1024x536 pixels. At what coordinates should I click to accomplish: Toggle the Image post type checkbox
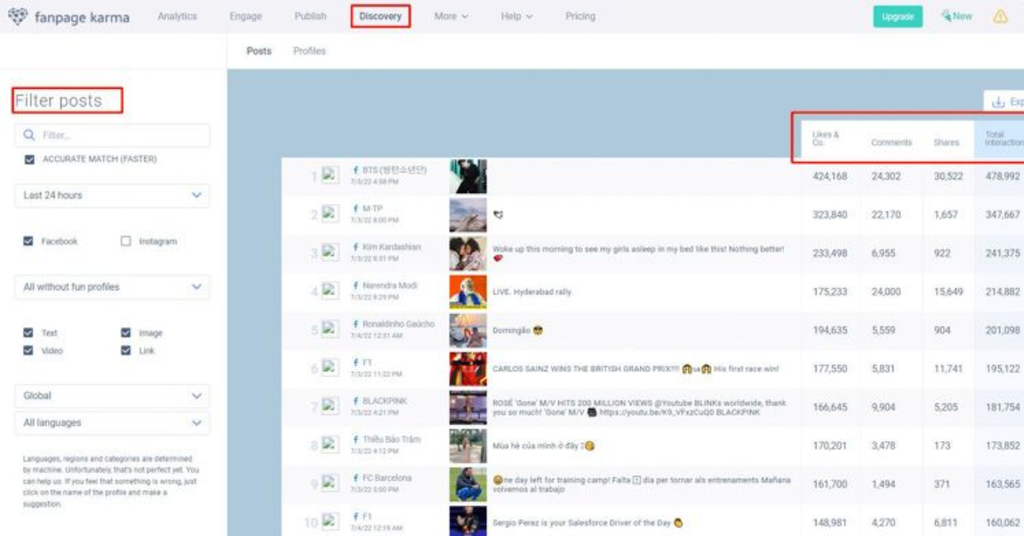pyautogui.click(x=125, y=332)
